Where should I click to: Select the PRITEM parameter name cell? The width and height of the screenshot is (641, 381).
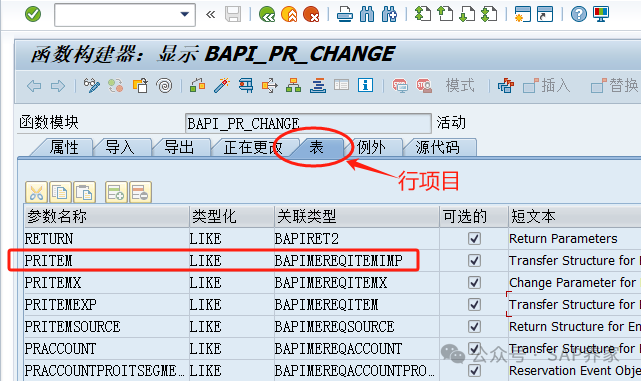pyautogui.click(x=106, y=260)
